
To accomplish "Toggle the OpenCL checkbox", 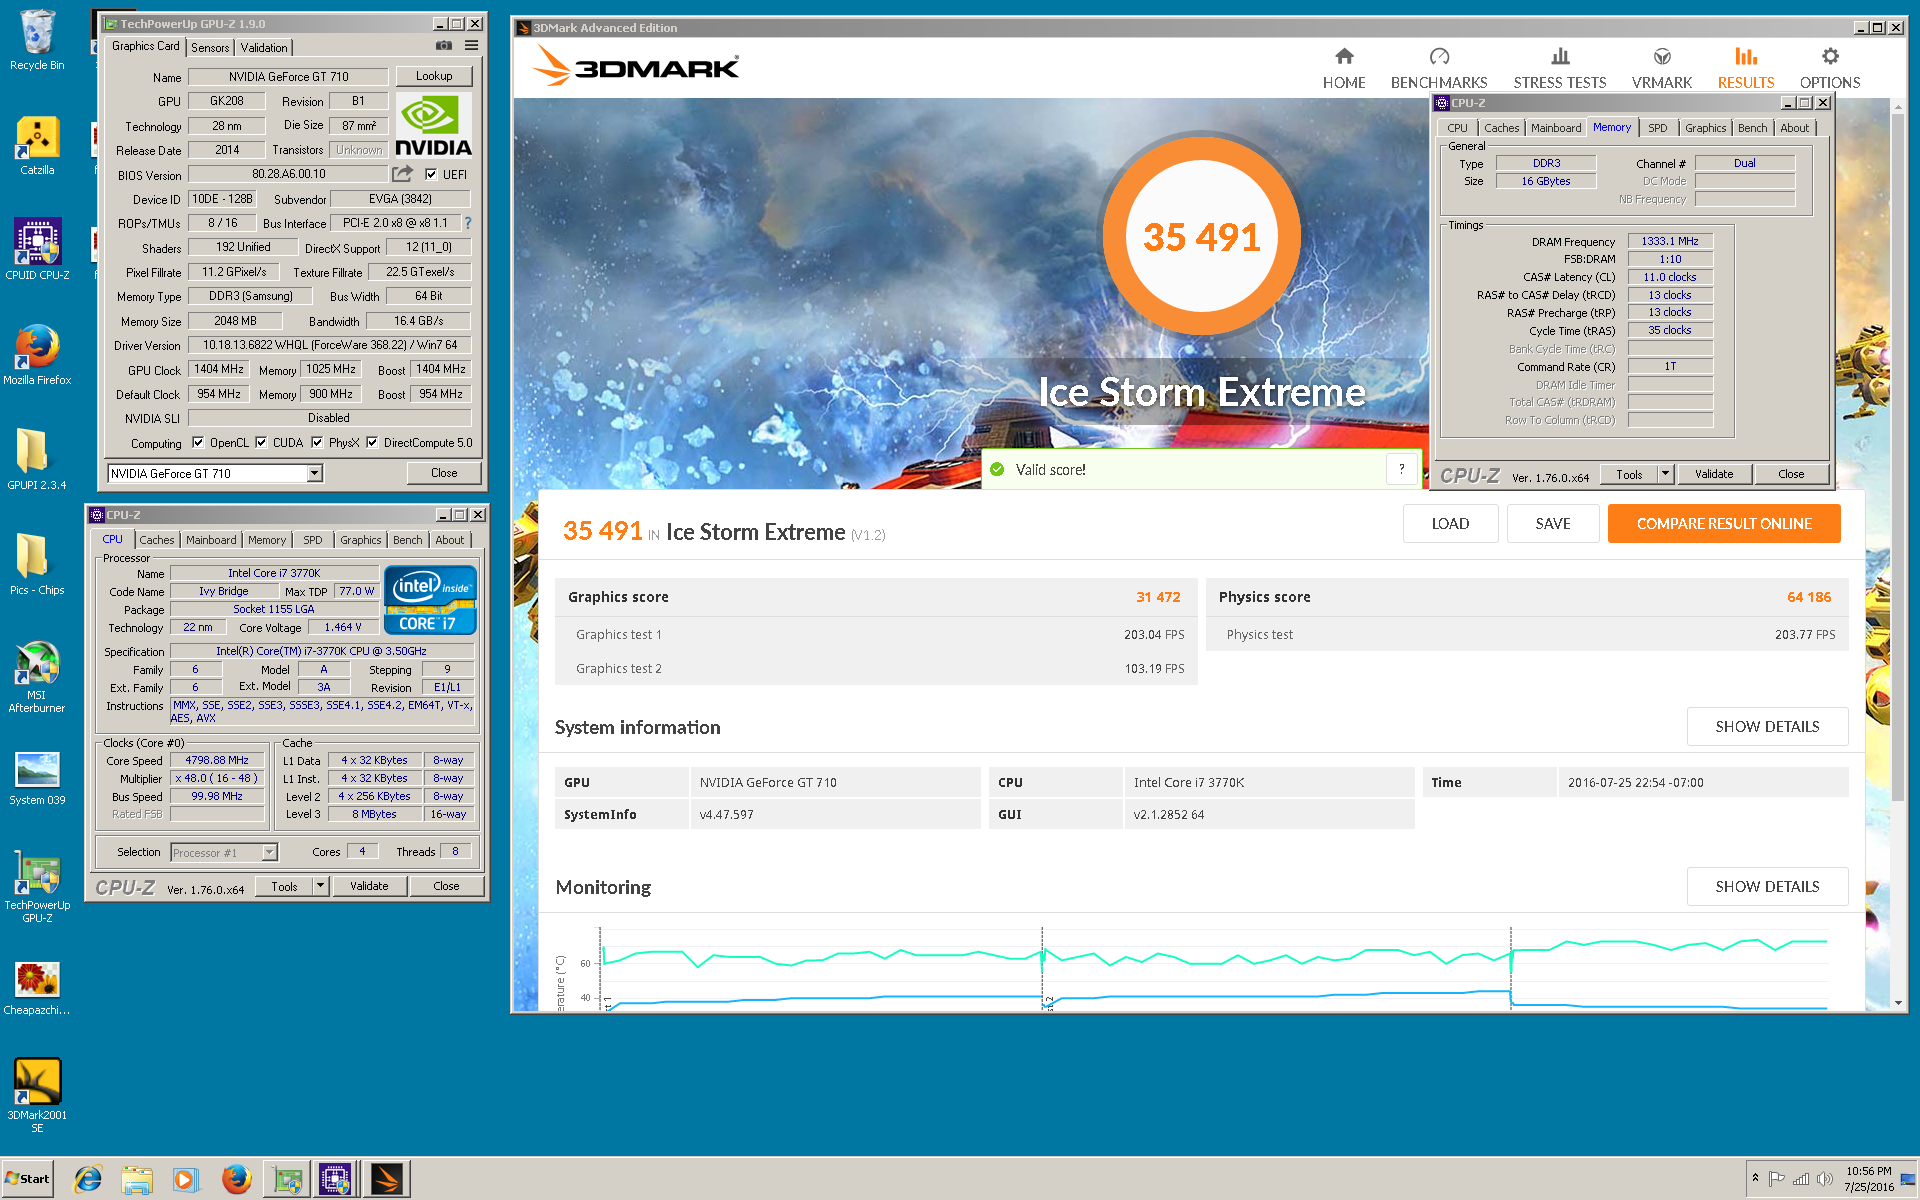I will point(198,442).
